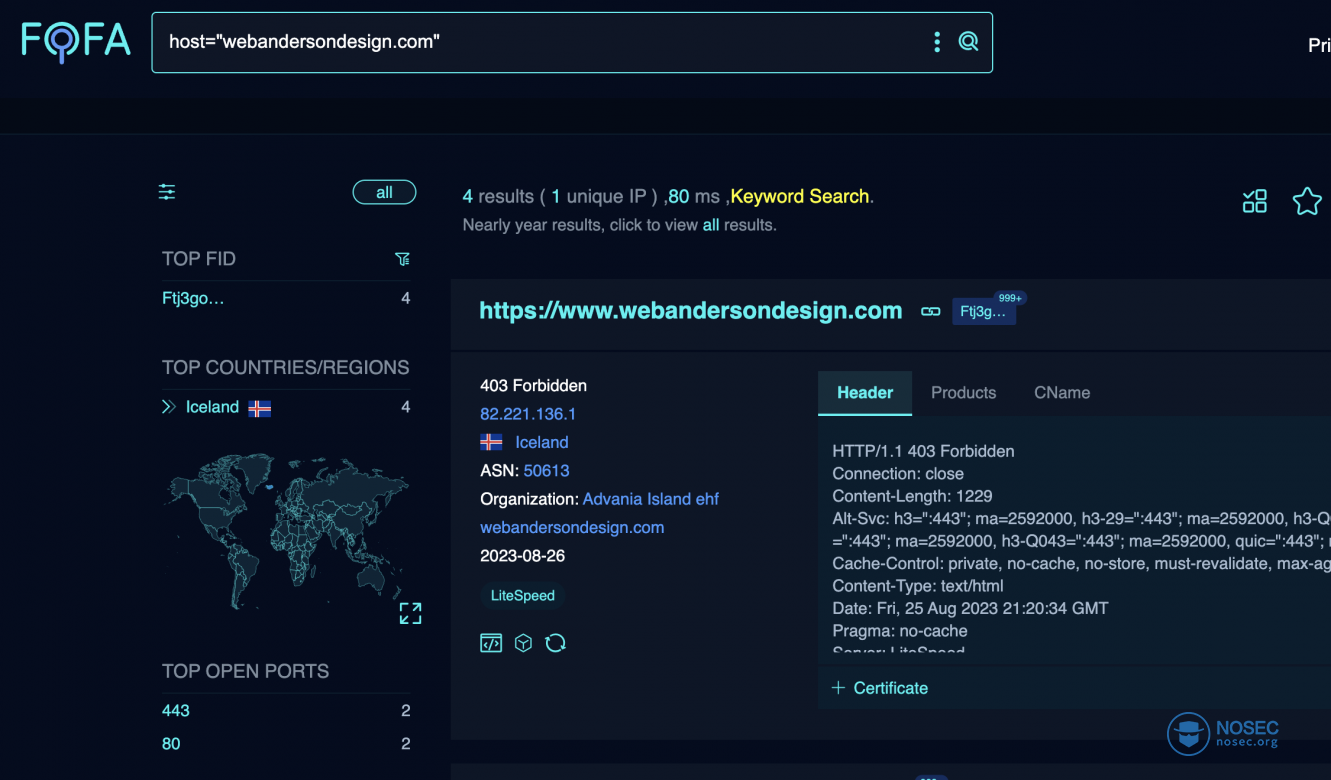Expand the world map to fullscreen

[410, 613]
